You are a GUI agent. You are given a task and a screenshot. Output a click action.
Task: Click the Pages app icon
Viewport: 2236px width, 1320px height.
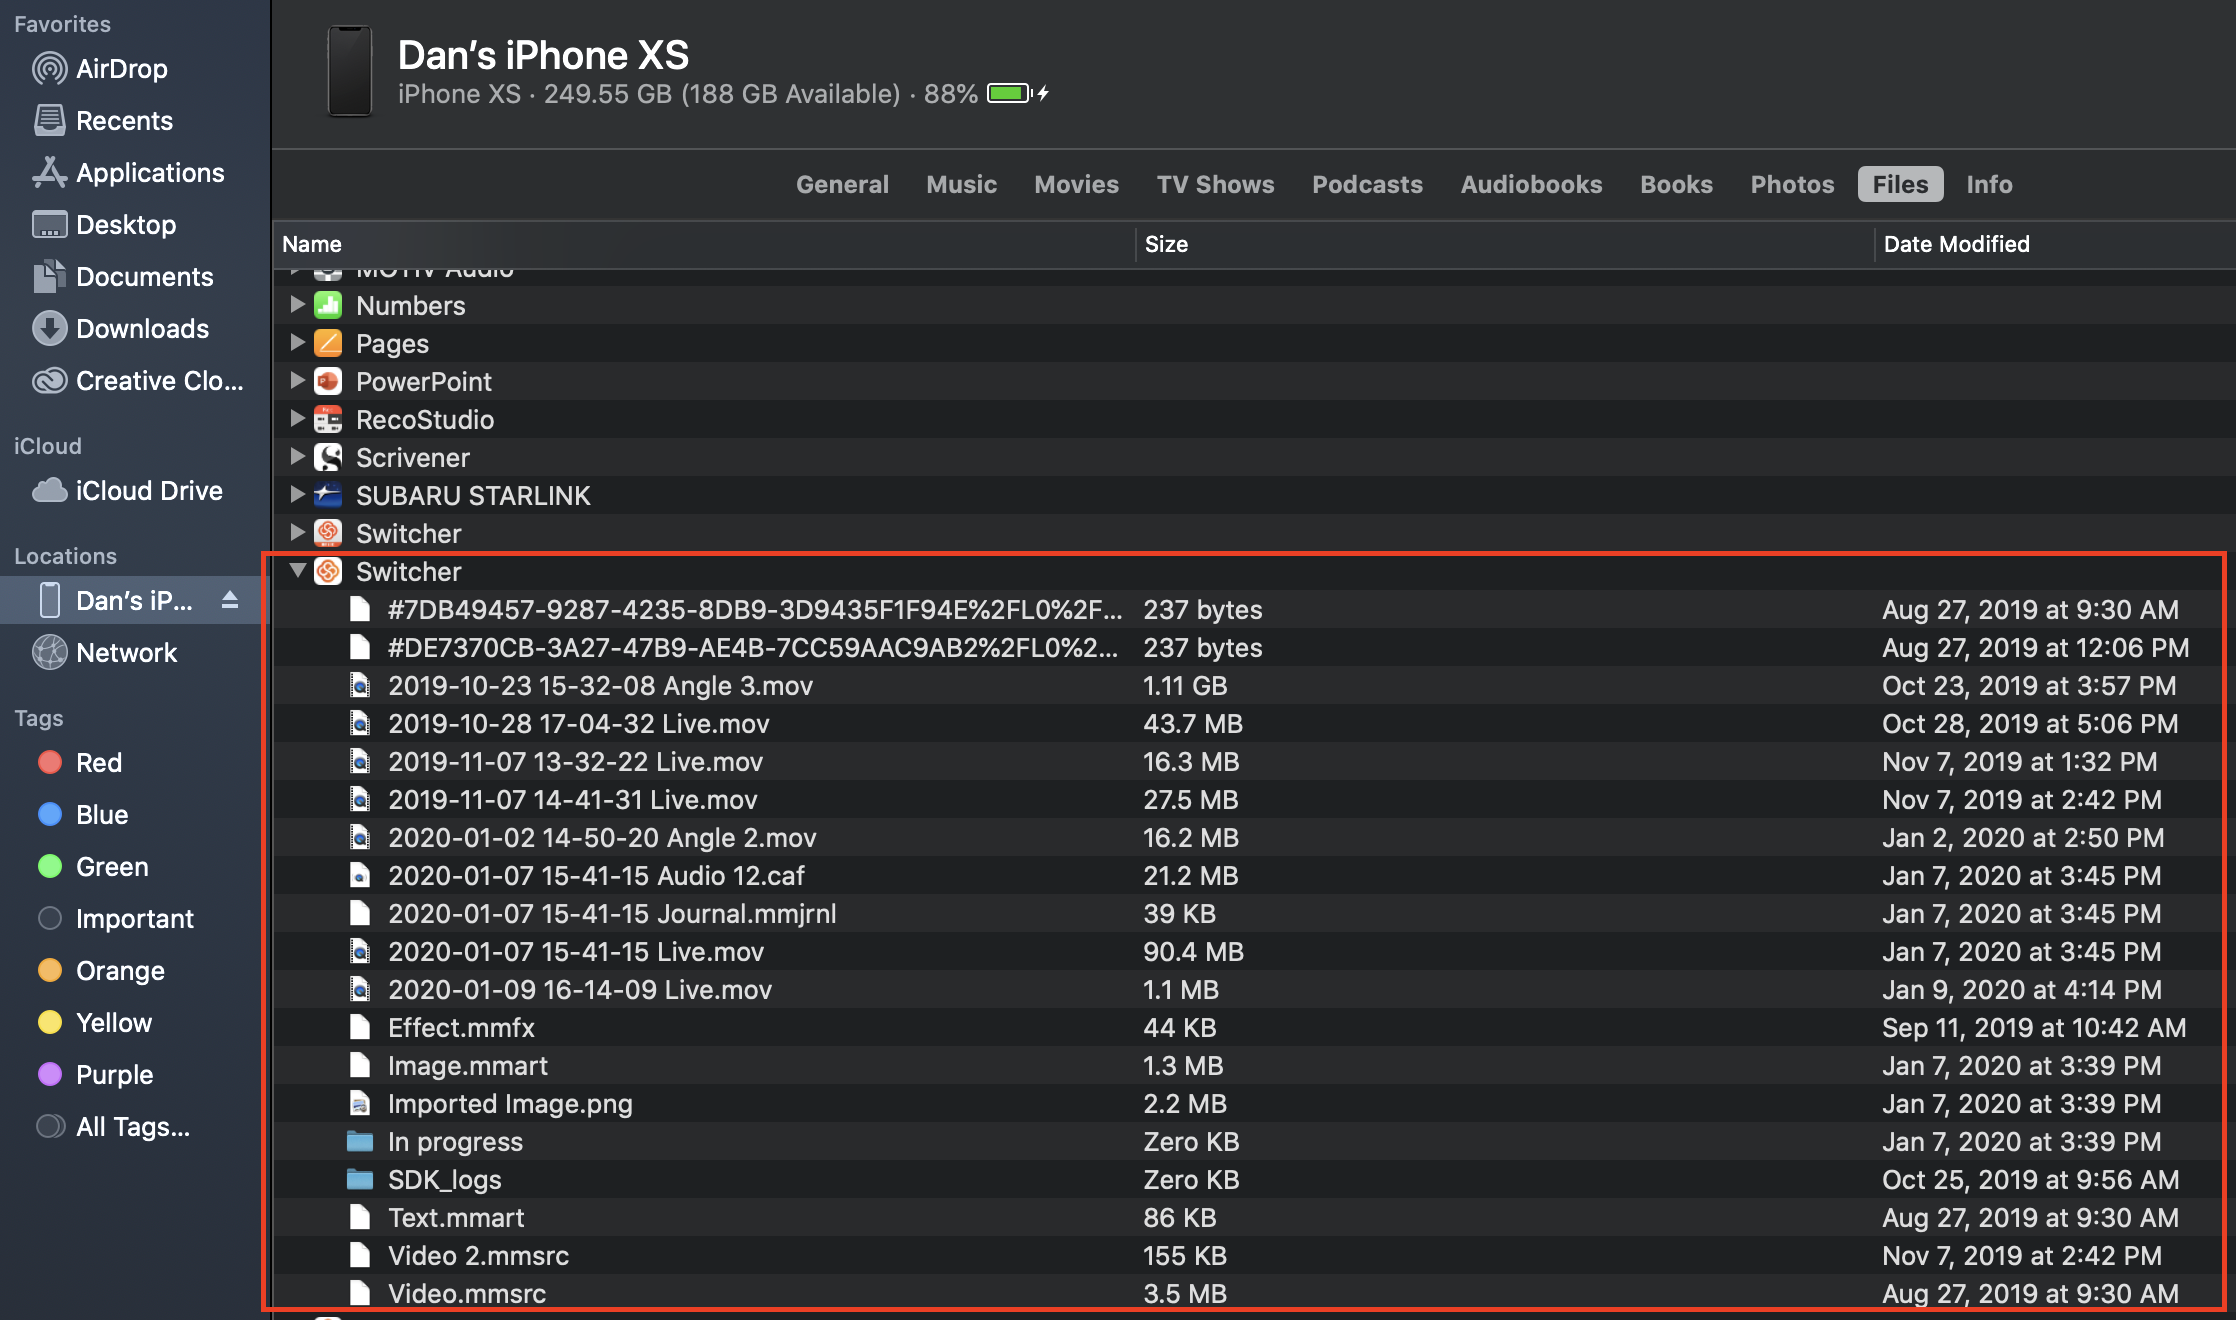[x=328, y=343]
